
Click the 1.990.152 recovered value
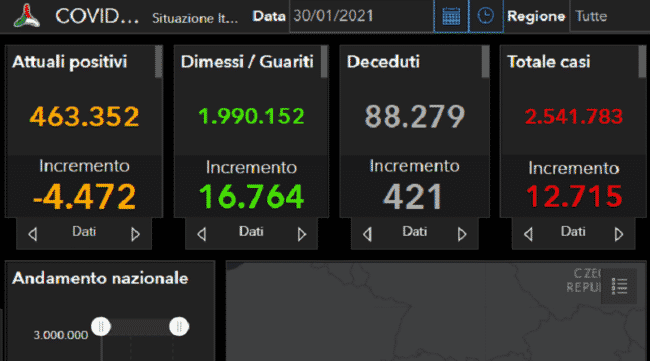point(251,116)
